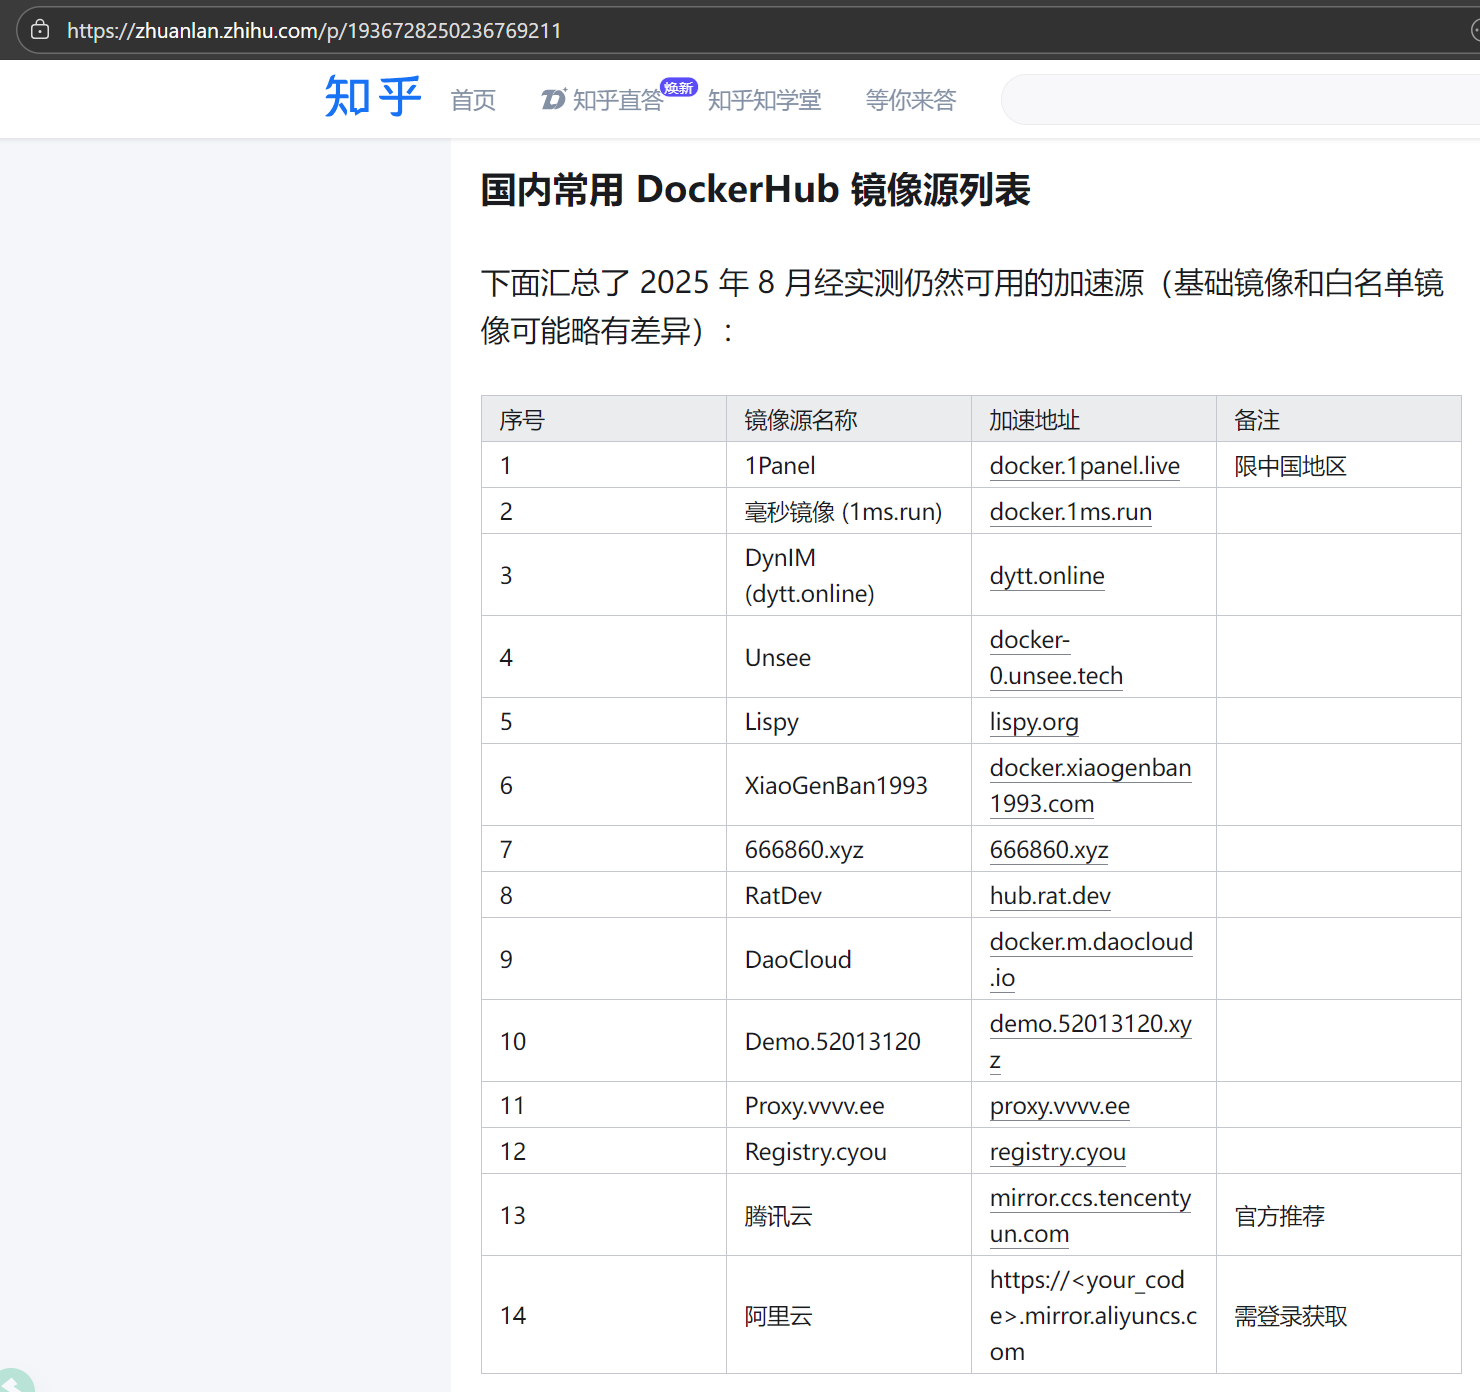Open the 知乎直答 nav item

pos(617,100)
